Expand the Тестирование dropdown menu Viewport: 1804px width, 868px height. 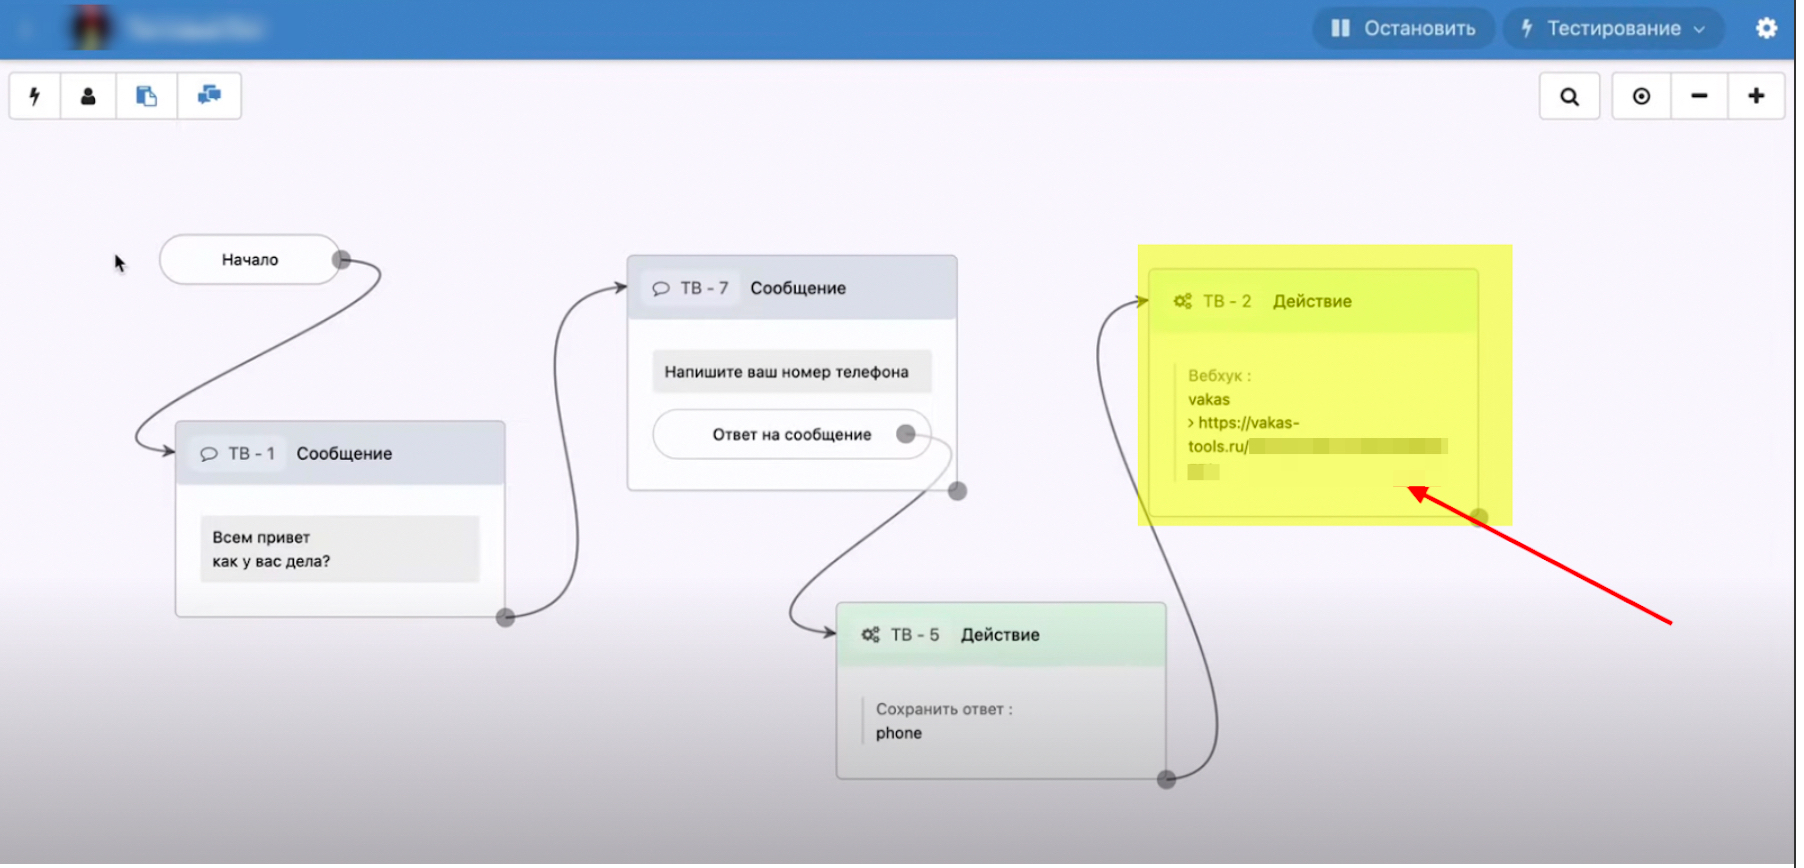1613,29
